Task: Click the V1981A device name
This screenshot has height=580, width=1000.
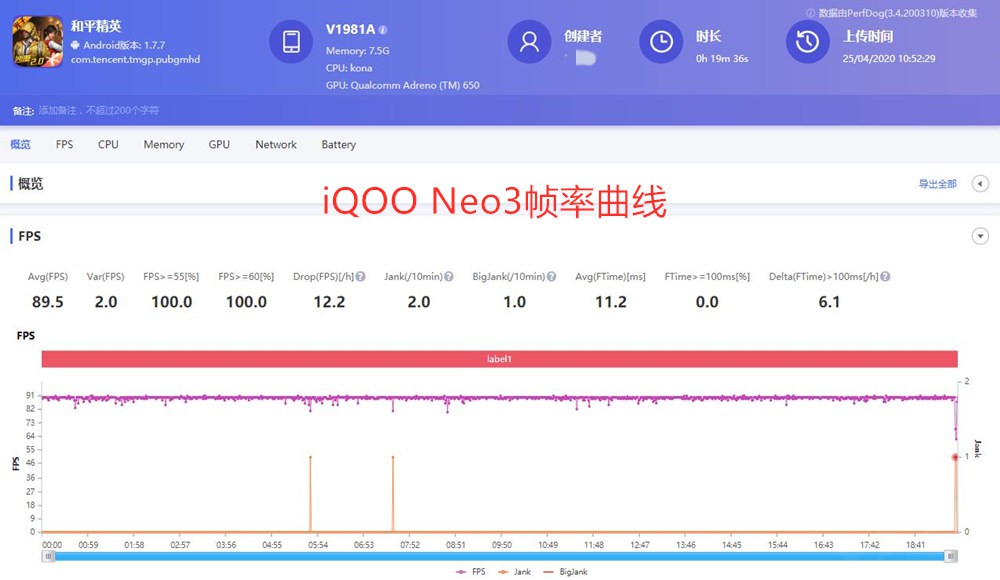Action: pyautogui.click(x=350, y=29)
